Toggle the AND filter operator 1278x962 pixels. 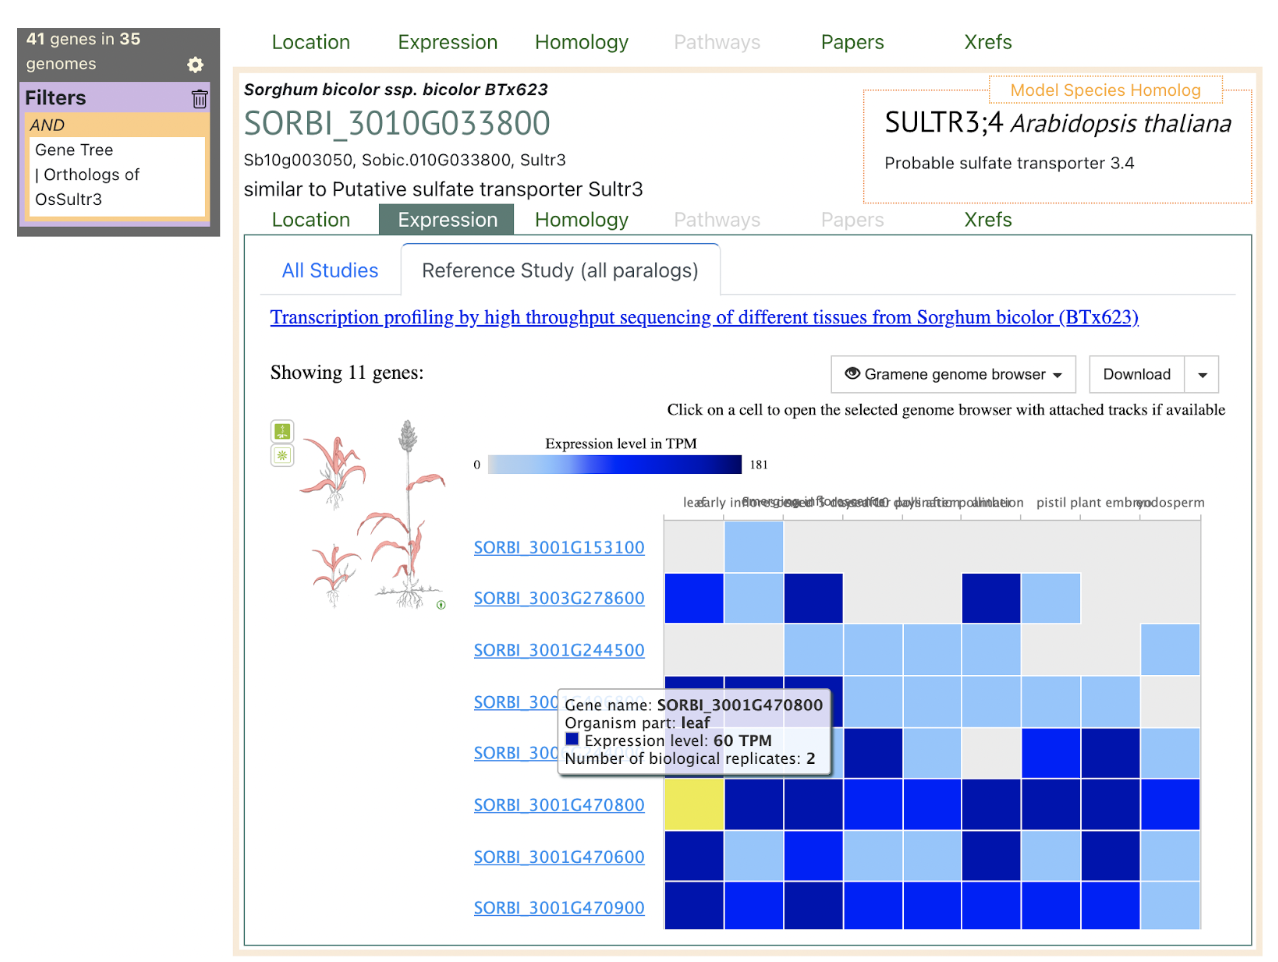tap(47, 125)
